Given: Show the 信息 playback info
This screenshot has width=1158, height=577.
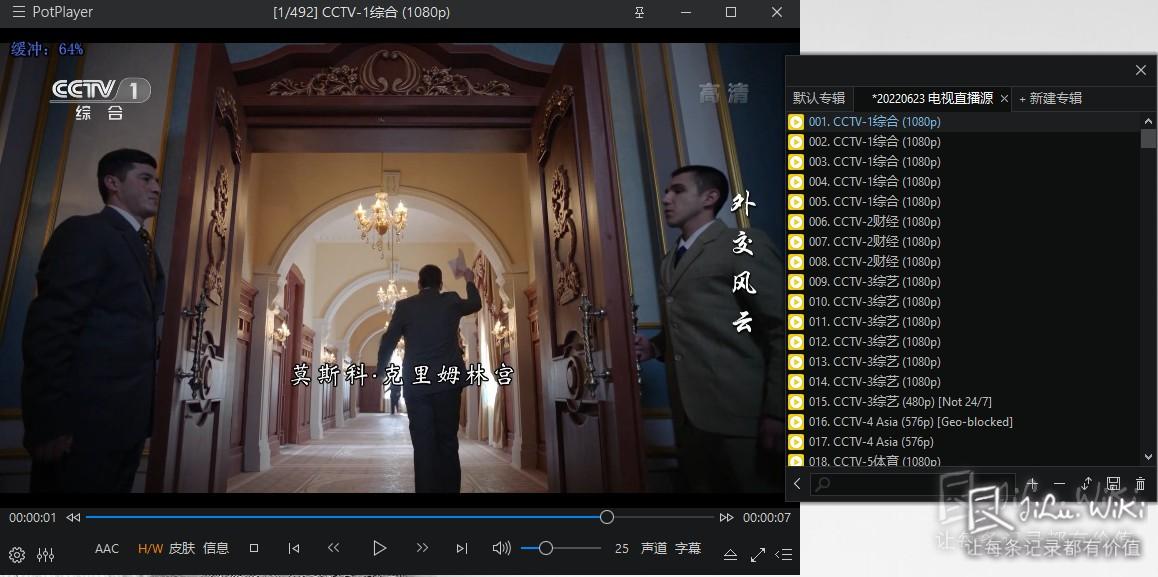Looking at the screenshot, I should pyautogui.click(x=216, y=548).
